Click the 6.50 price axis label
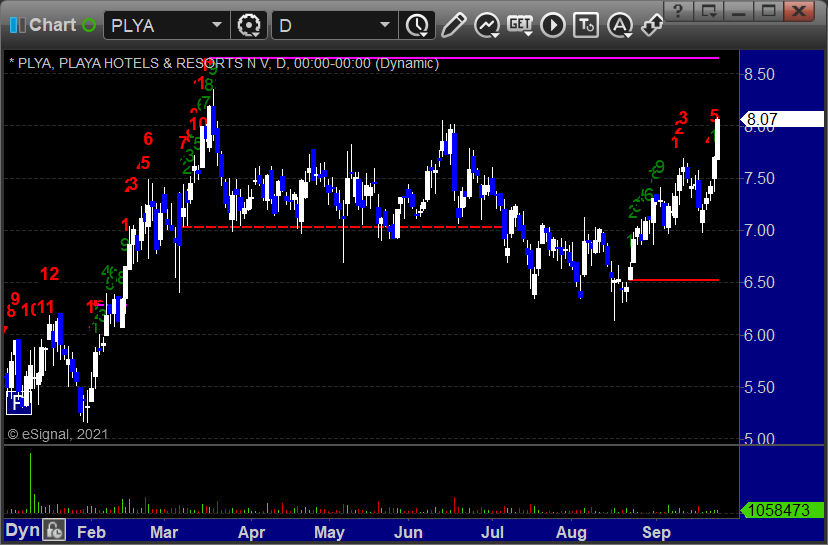Screen dimensions: 828x545 tap(759, 282)
